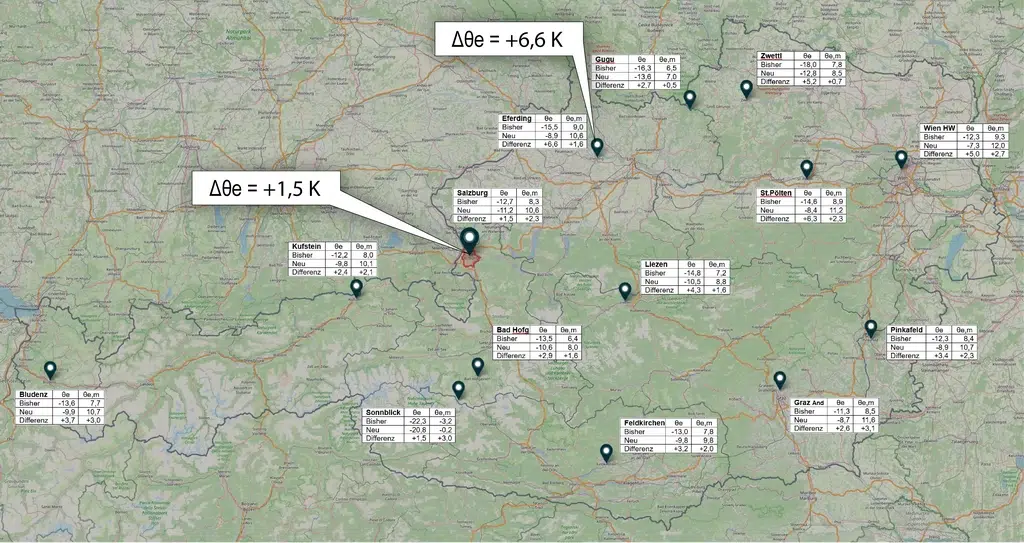Click the -16,3 value in the Gugu table
The height and width of the screenshot is (543, 1024).
[x=642, y=68]
